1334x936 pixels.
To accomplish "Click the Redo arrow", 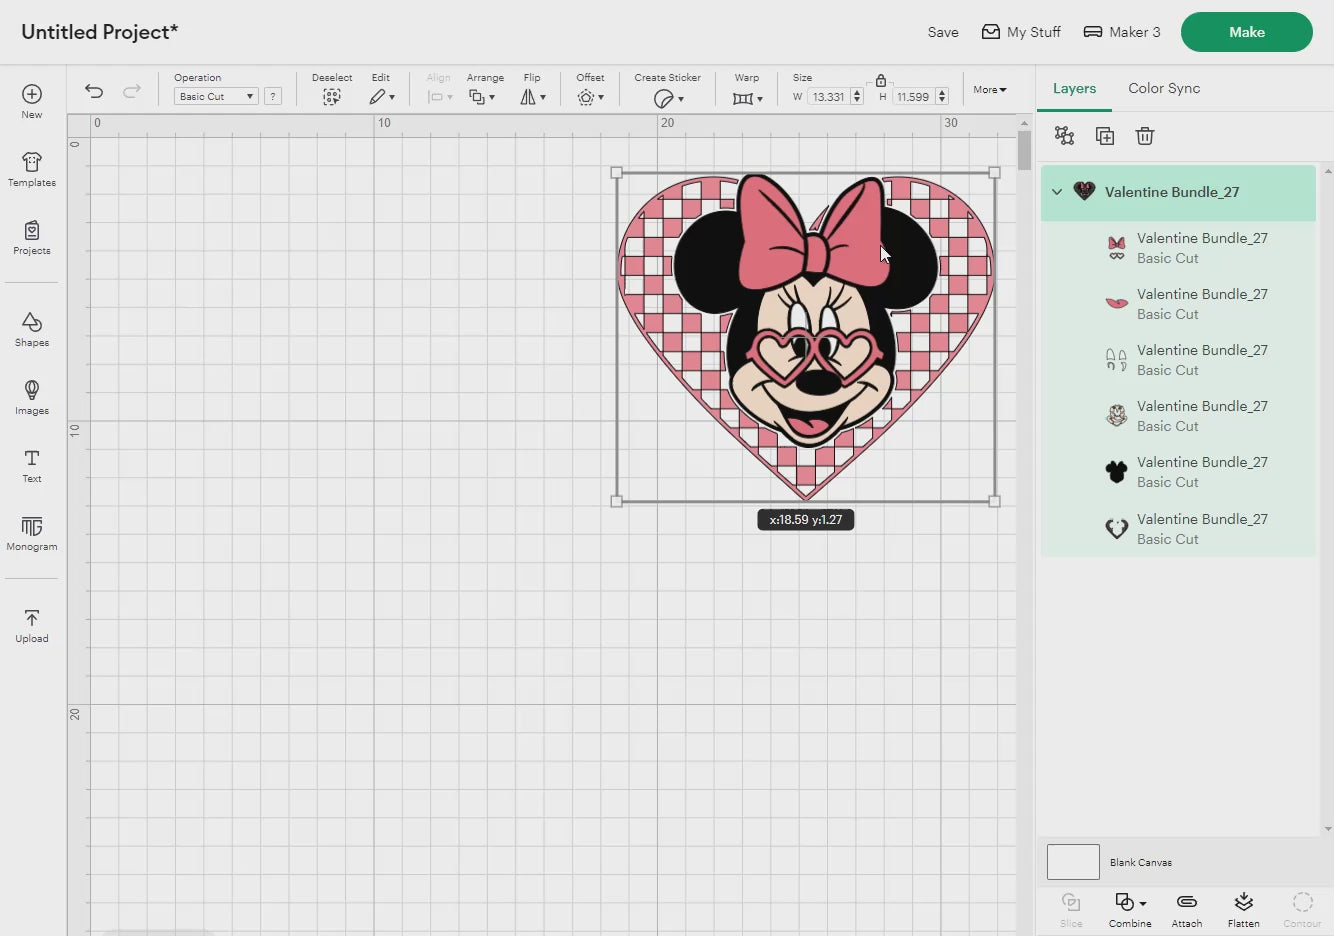I will [x=131, y=91].
